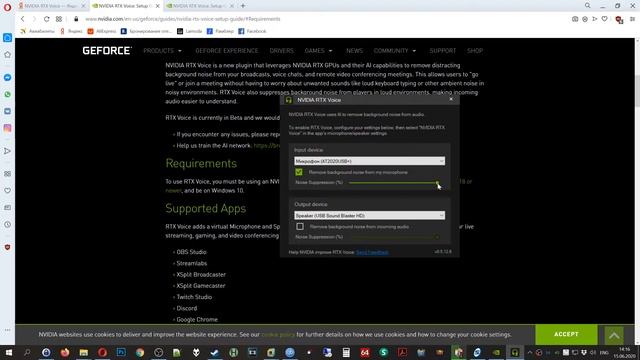
Task: Open sidebar Bookmarks heart icon
Action: click(x=7, y=191)
